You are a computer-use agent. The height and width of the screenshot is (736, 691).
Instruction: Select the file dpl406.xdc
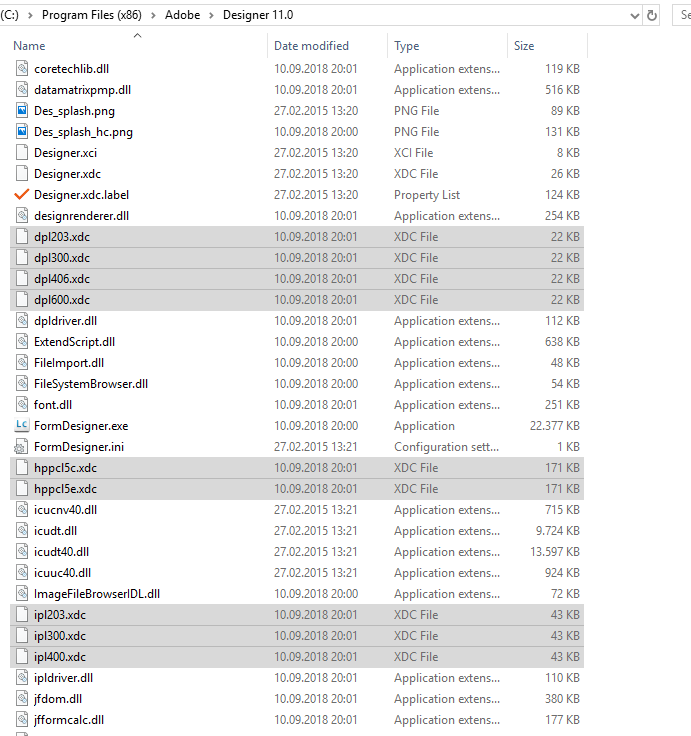pos(297,279)
